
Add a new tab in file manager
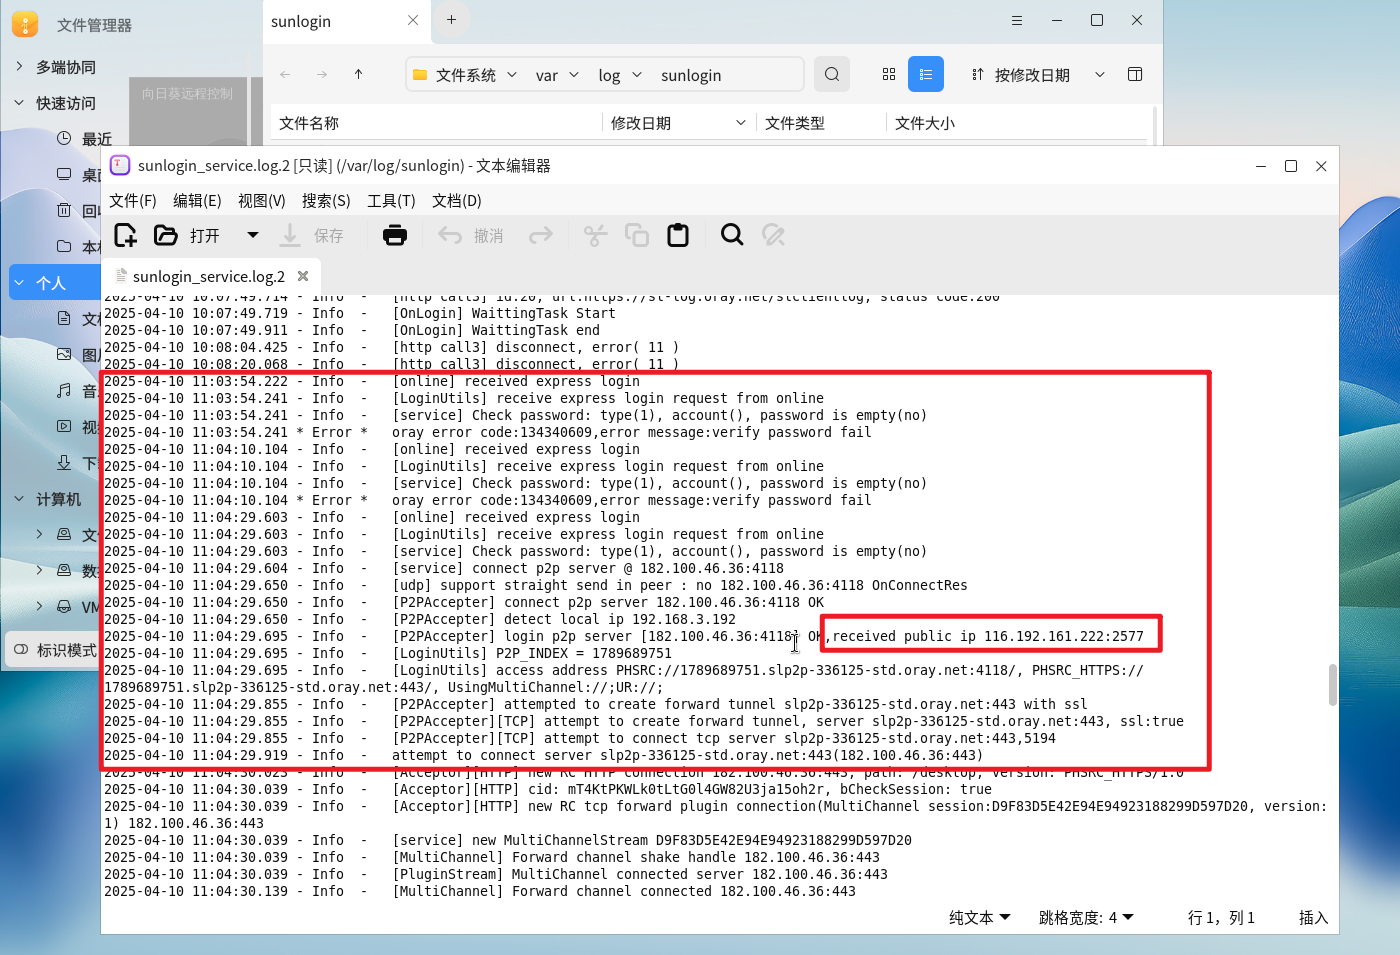451,19
